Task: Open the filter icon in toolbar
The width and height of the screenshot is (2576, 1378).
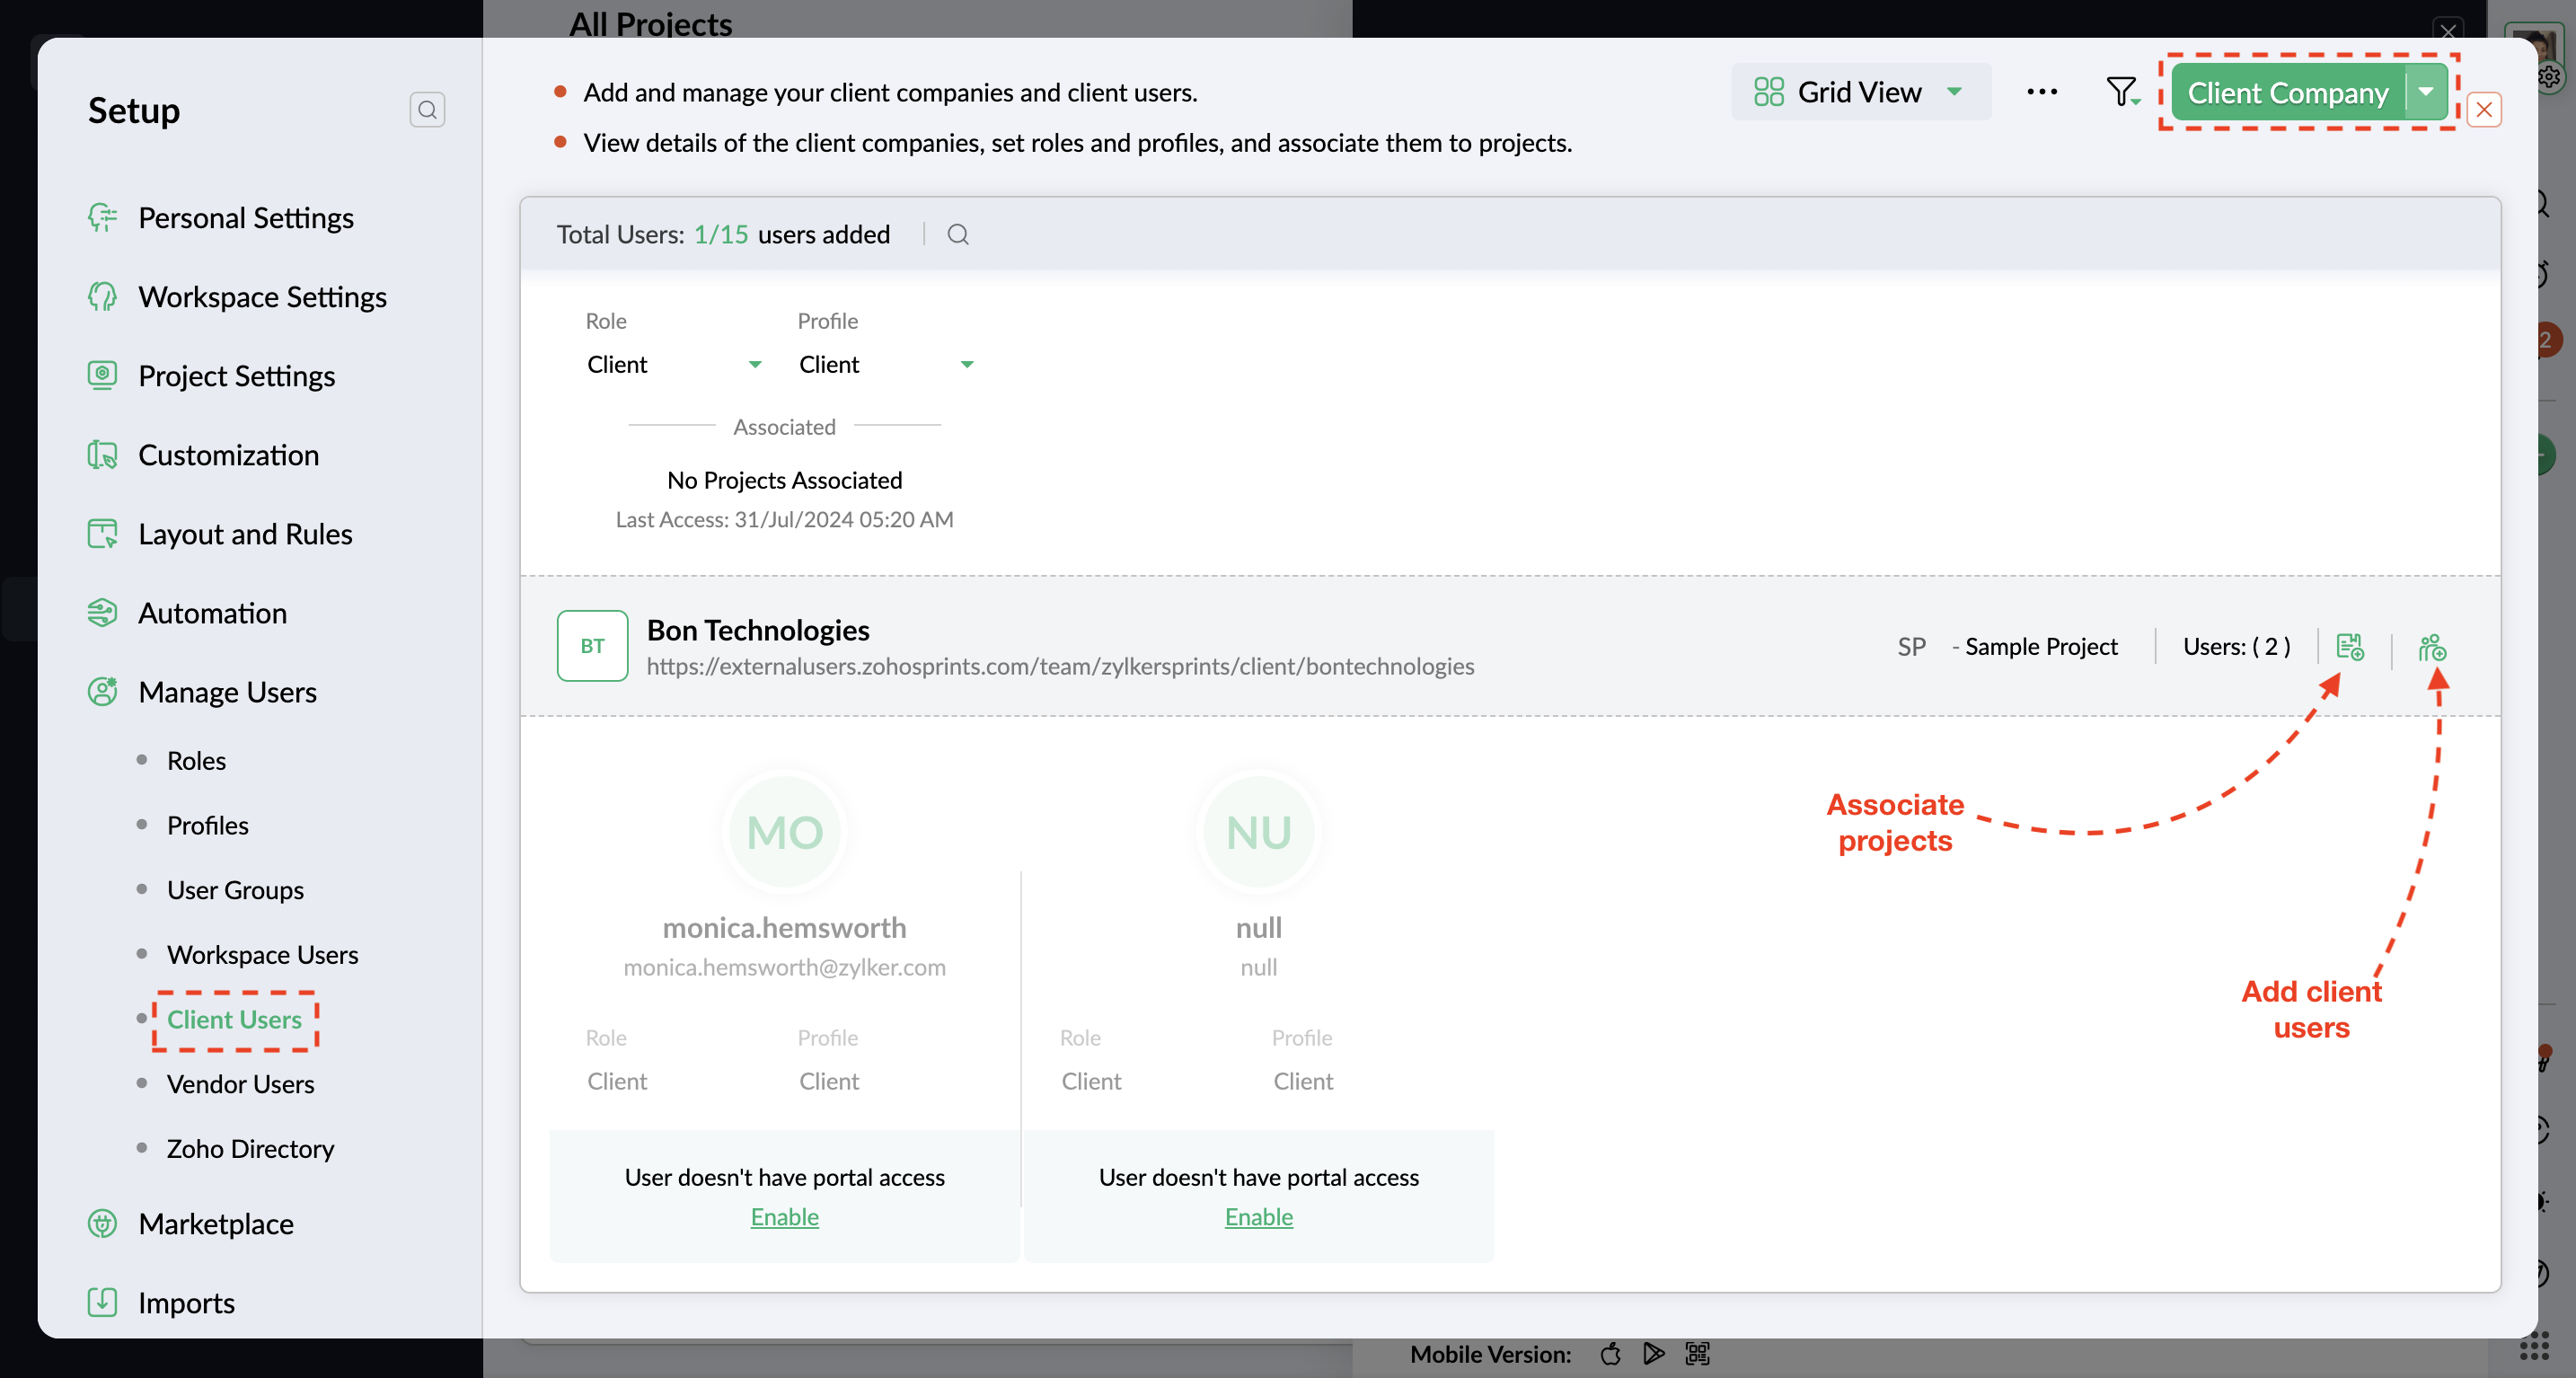Action: [2120, 92]
